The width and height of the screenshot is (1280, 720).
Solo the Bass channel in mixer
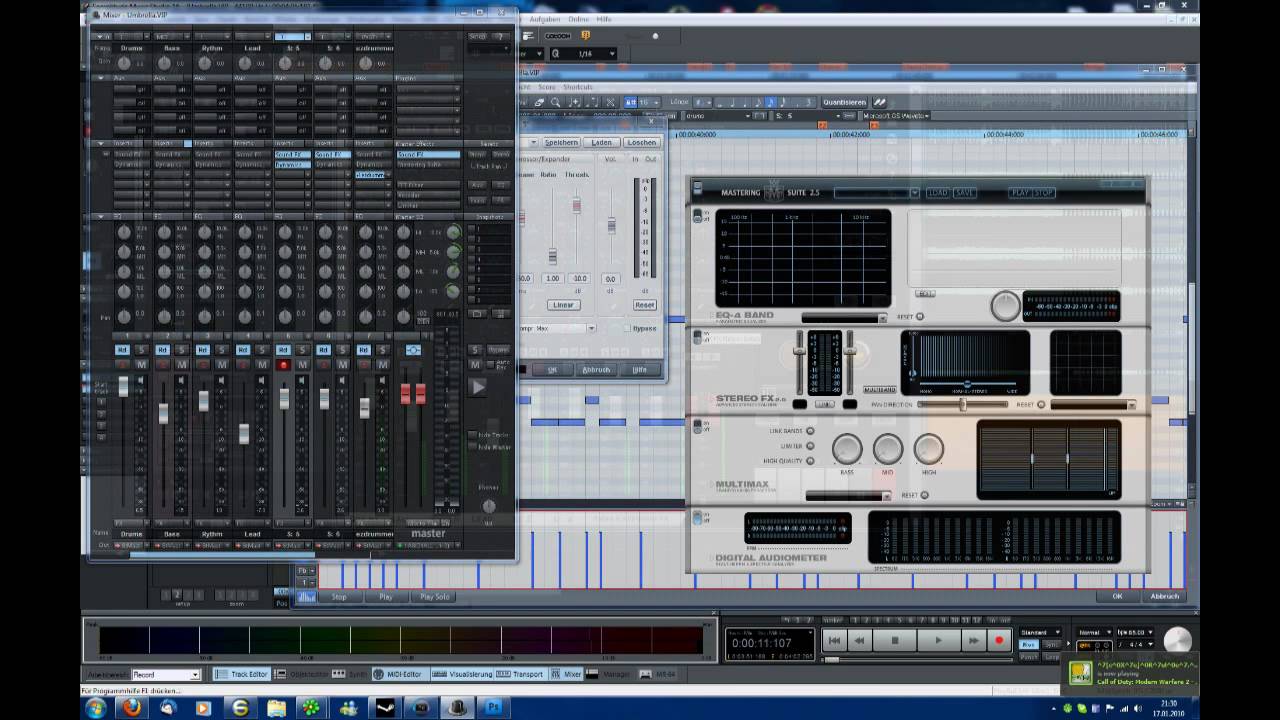[x=182, y=350]
